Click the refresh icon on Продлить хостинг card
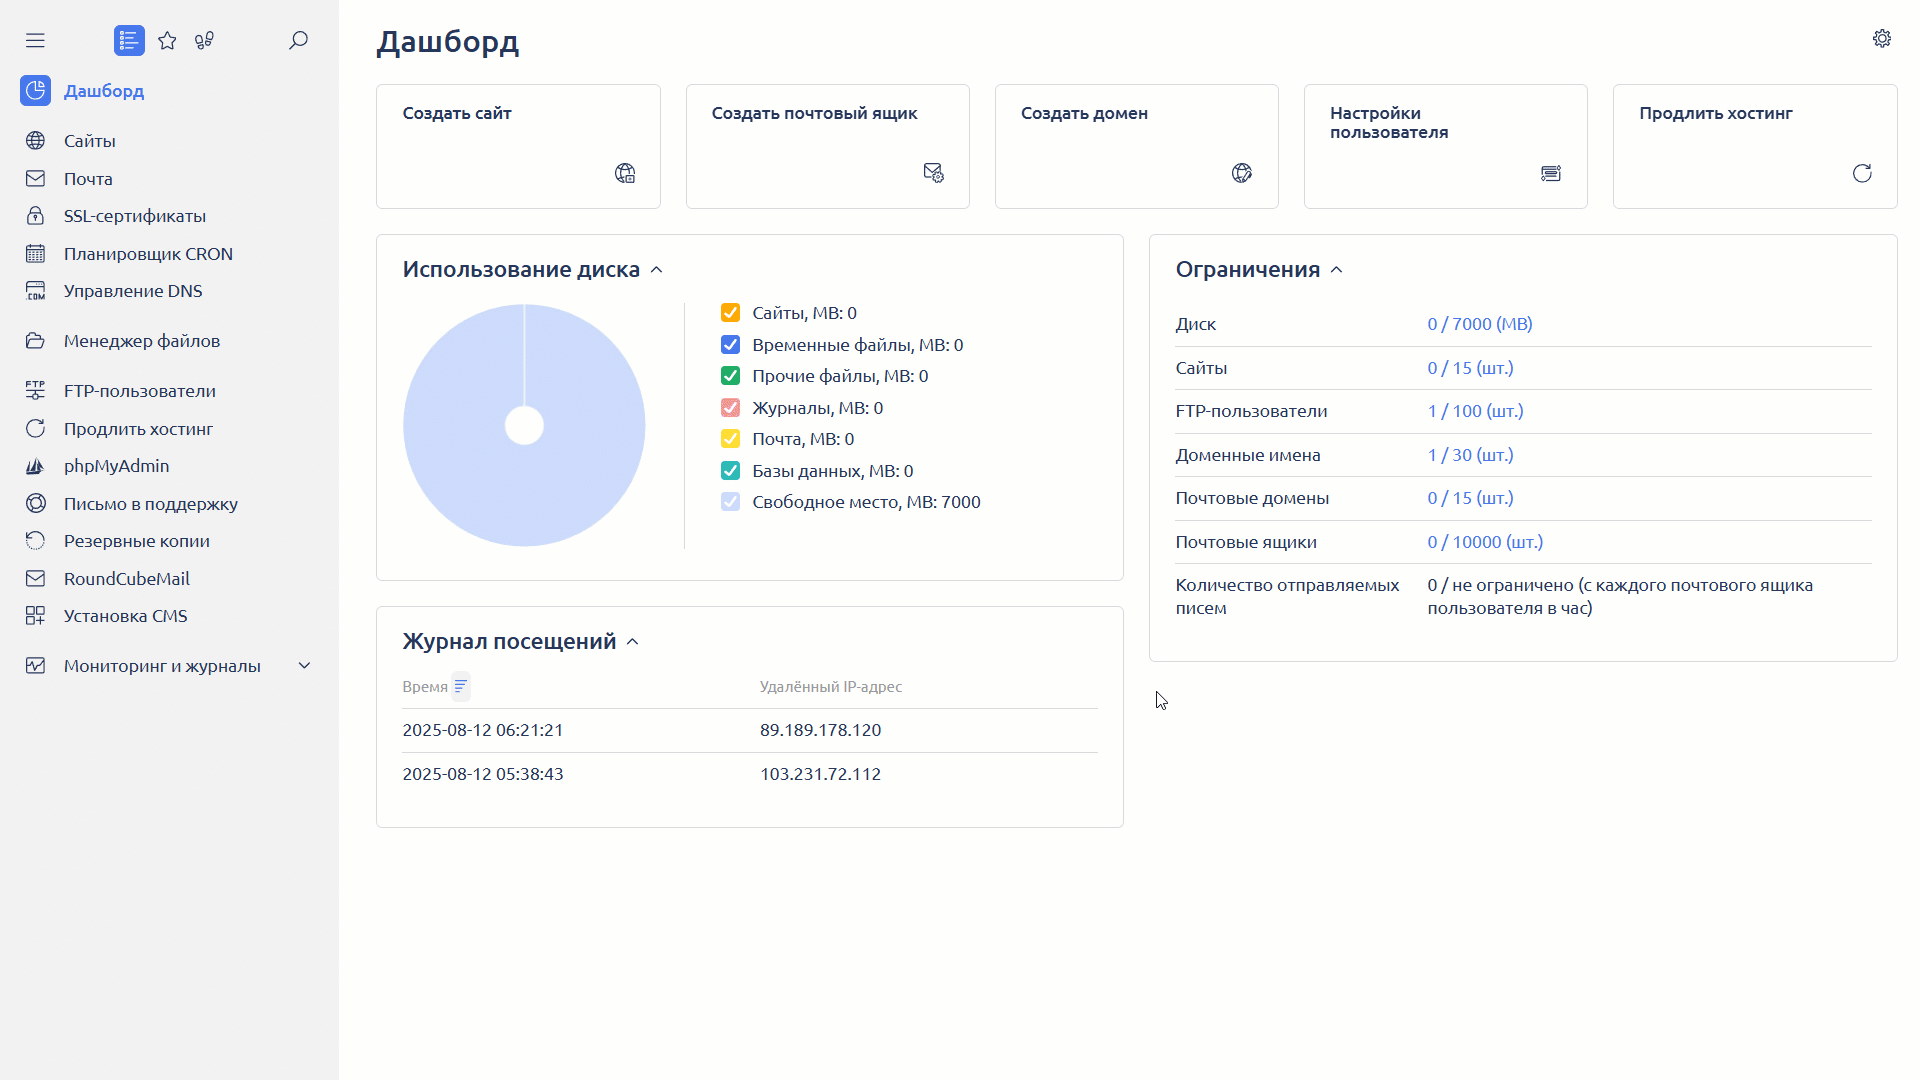The width and height of the screenshot is (1920, 1080). [1861, 173]
